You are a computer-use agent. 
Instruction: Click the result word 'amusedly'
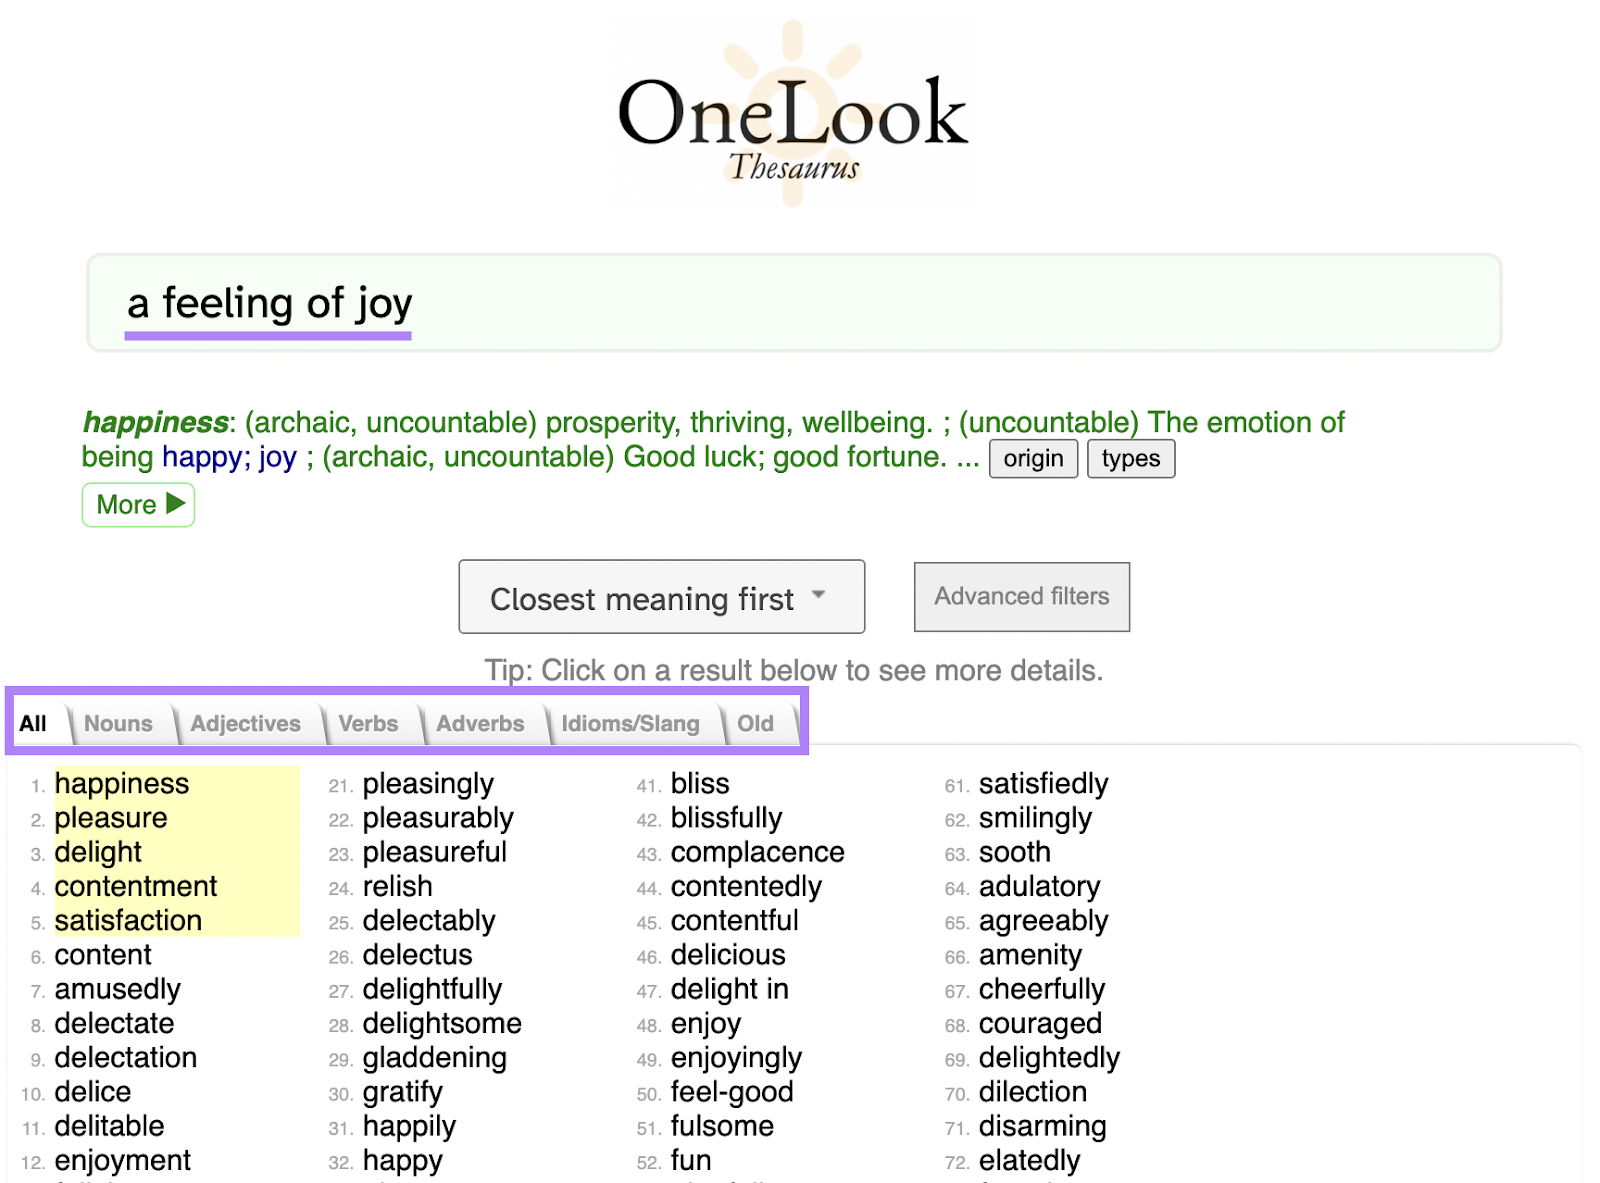[118, 989]
